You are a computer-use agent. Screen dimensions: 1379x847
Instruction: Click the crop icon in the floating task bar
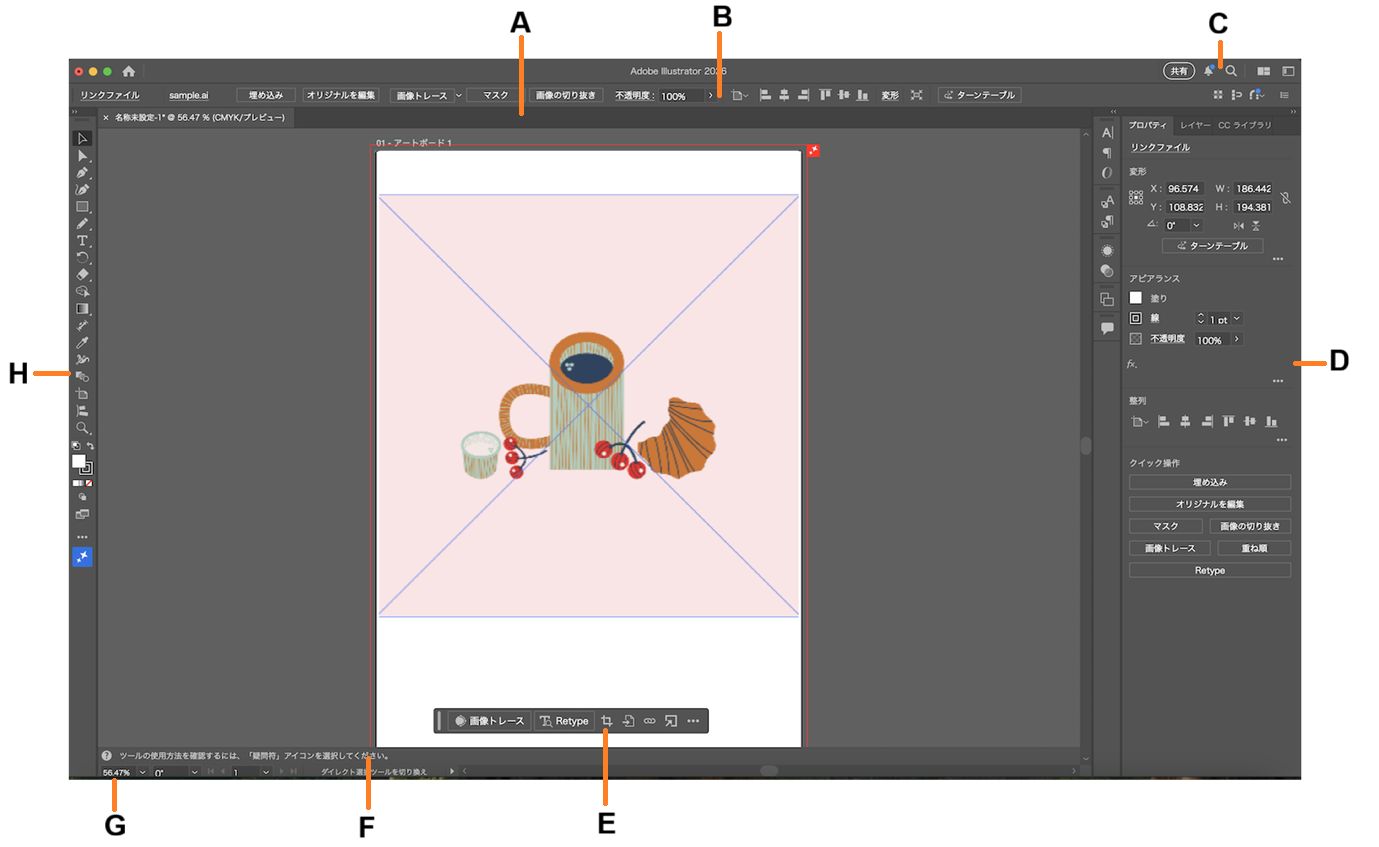coord(606,720)
